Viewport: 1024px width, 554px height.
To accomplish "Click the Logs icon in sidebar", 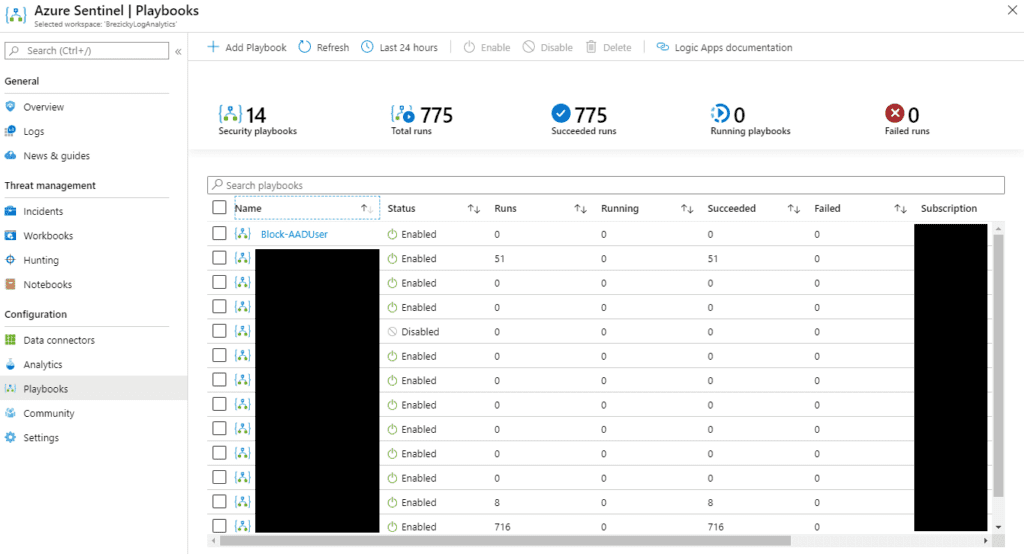I will pyautogui.click(x=10, y=131).
